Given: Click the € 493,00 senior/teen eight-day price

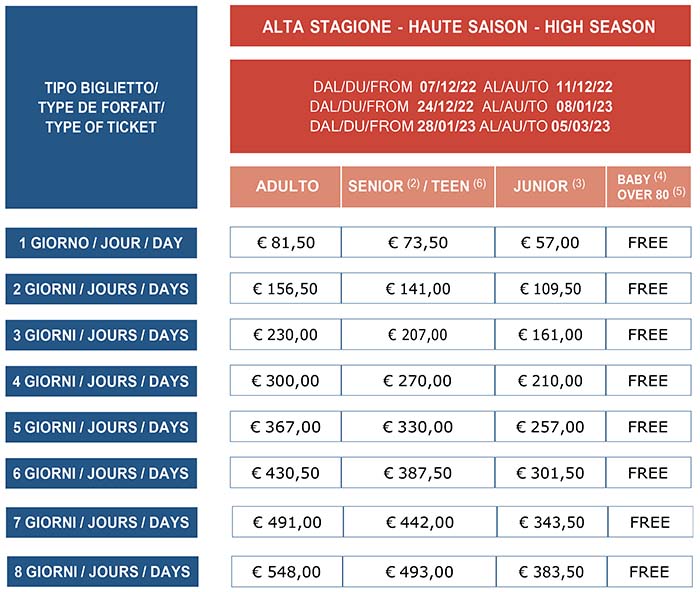Looking at the screenshot, I should 418,571.
